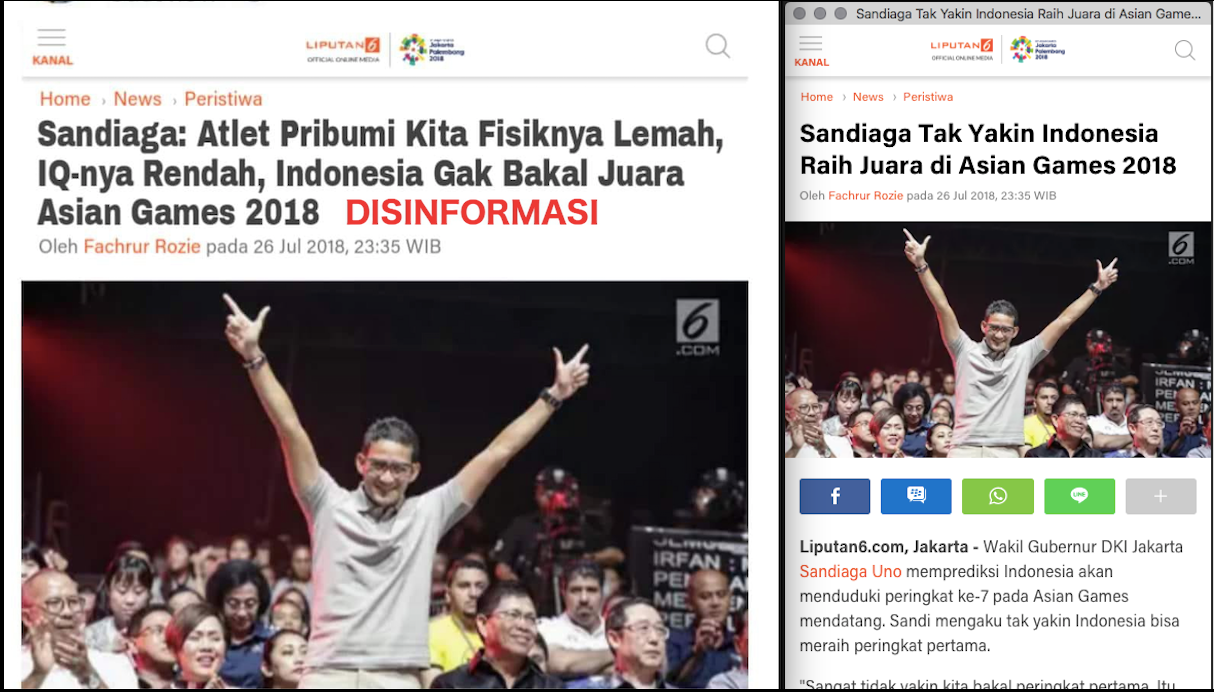Image resolution: width=1214 pixels, height=692 pixels.
Task: Open author Fachrur Rozie link in right window
Action: (x=865, y=196)
